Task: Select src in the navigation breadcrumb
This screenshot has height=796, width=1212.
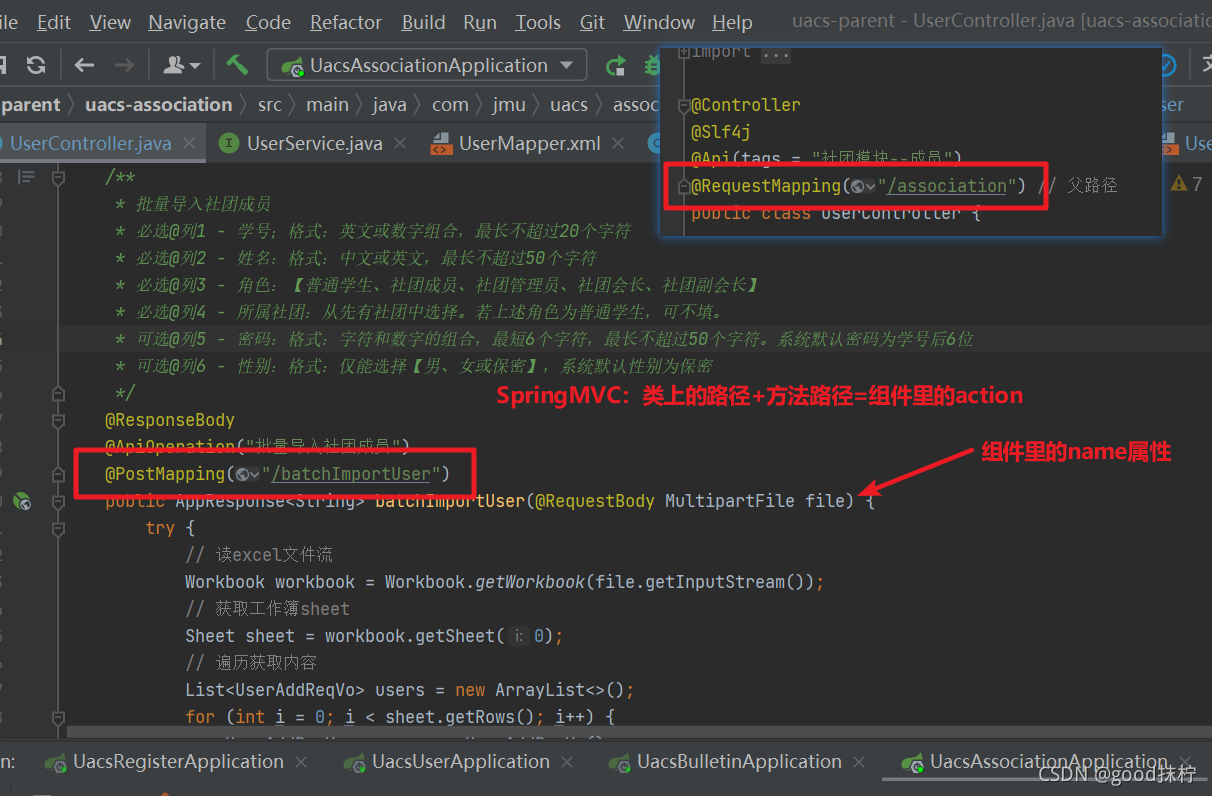Action: [x=270, y=104]
